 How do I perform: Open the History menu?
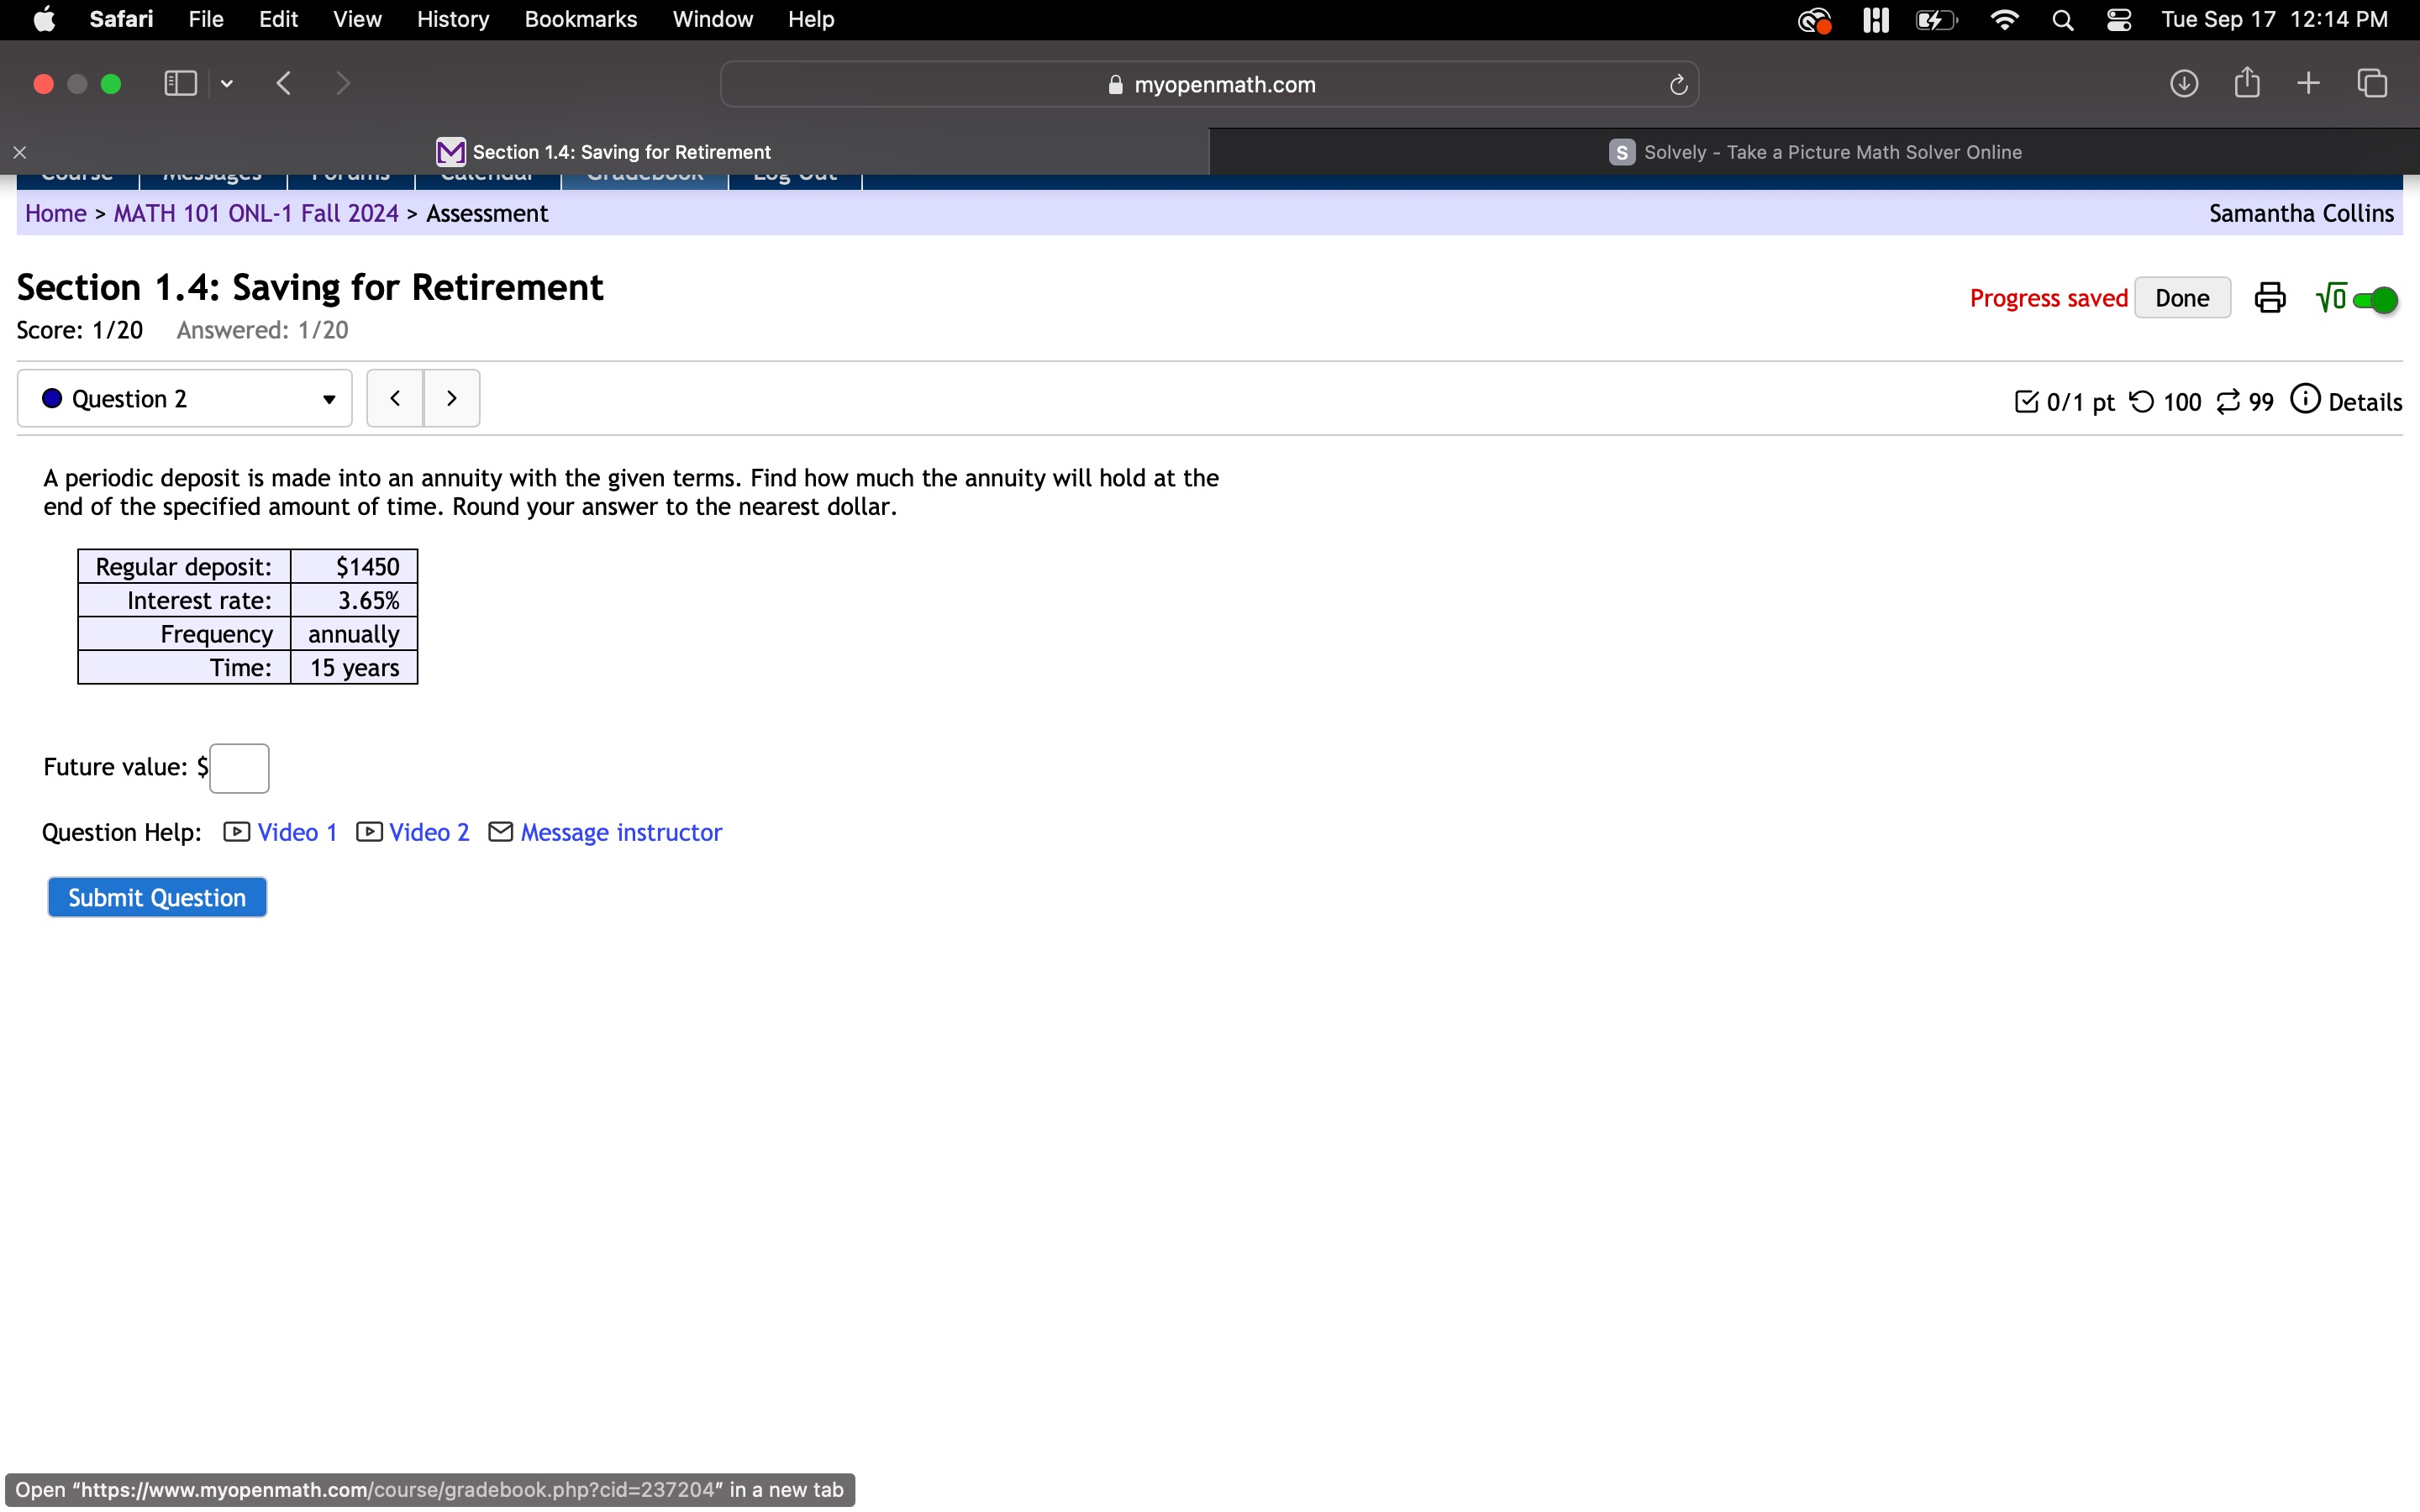[453, 19]
